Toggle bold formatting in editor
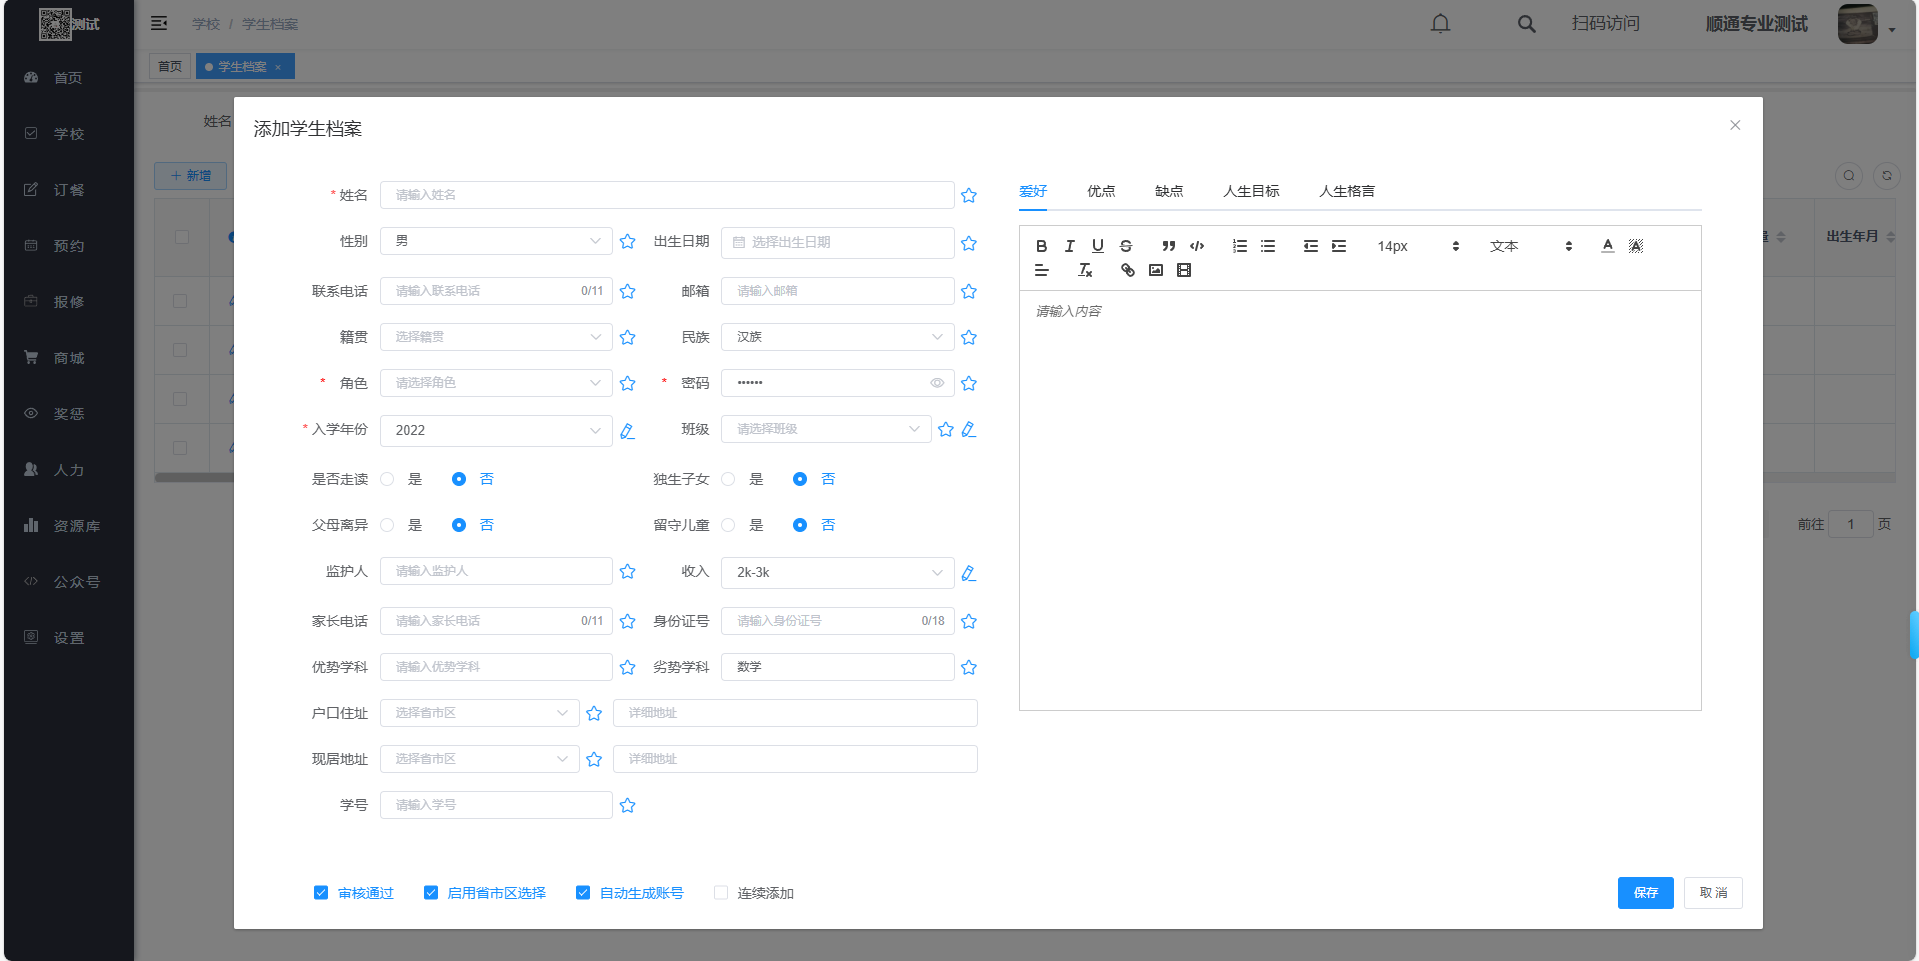Screen dimensions: 1919x961 tap(1041, 246)
